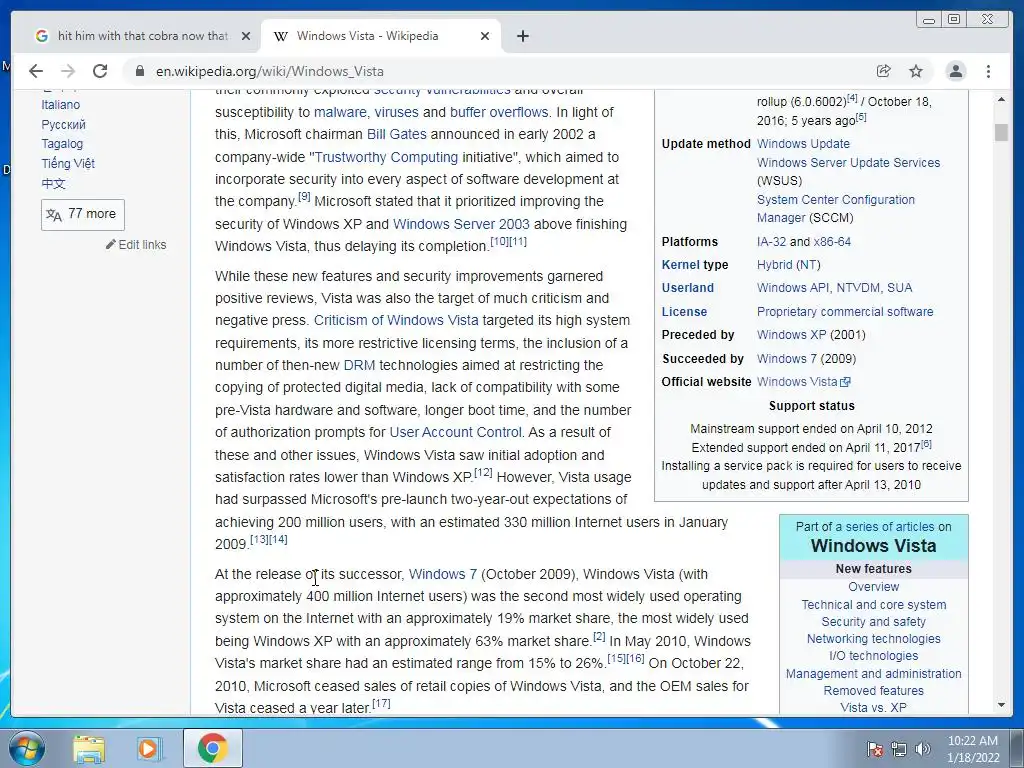This screenshot has height=768, width=1024.
Task: View site security padlock info
Action: [139, 71]
